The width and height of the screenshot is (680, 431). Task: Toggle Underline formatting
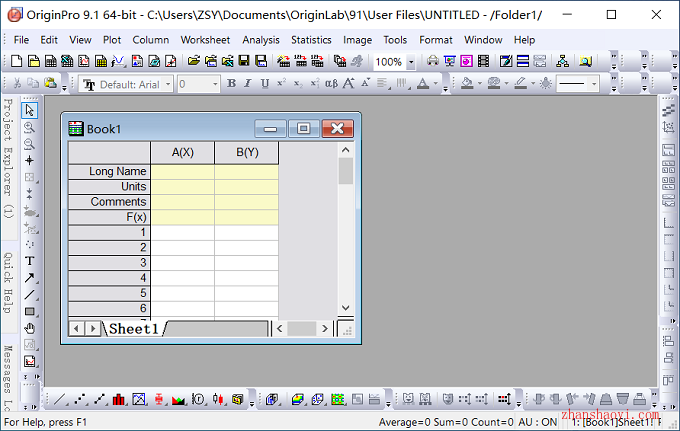point(265,83)
